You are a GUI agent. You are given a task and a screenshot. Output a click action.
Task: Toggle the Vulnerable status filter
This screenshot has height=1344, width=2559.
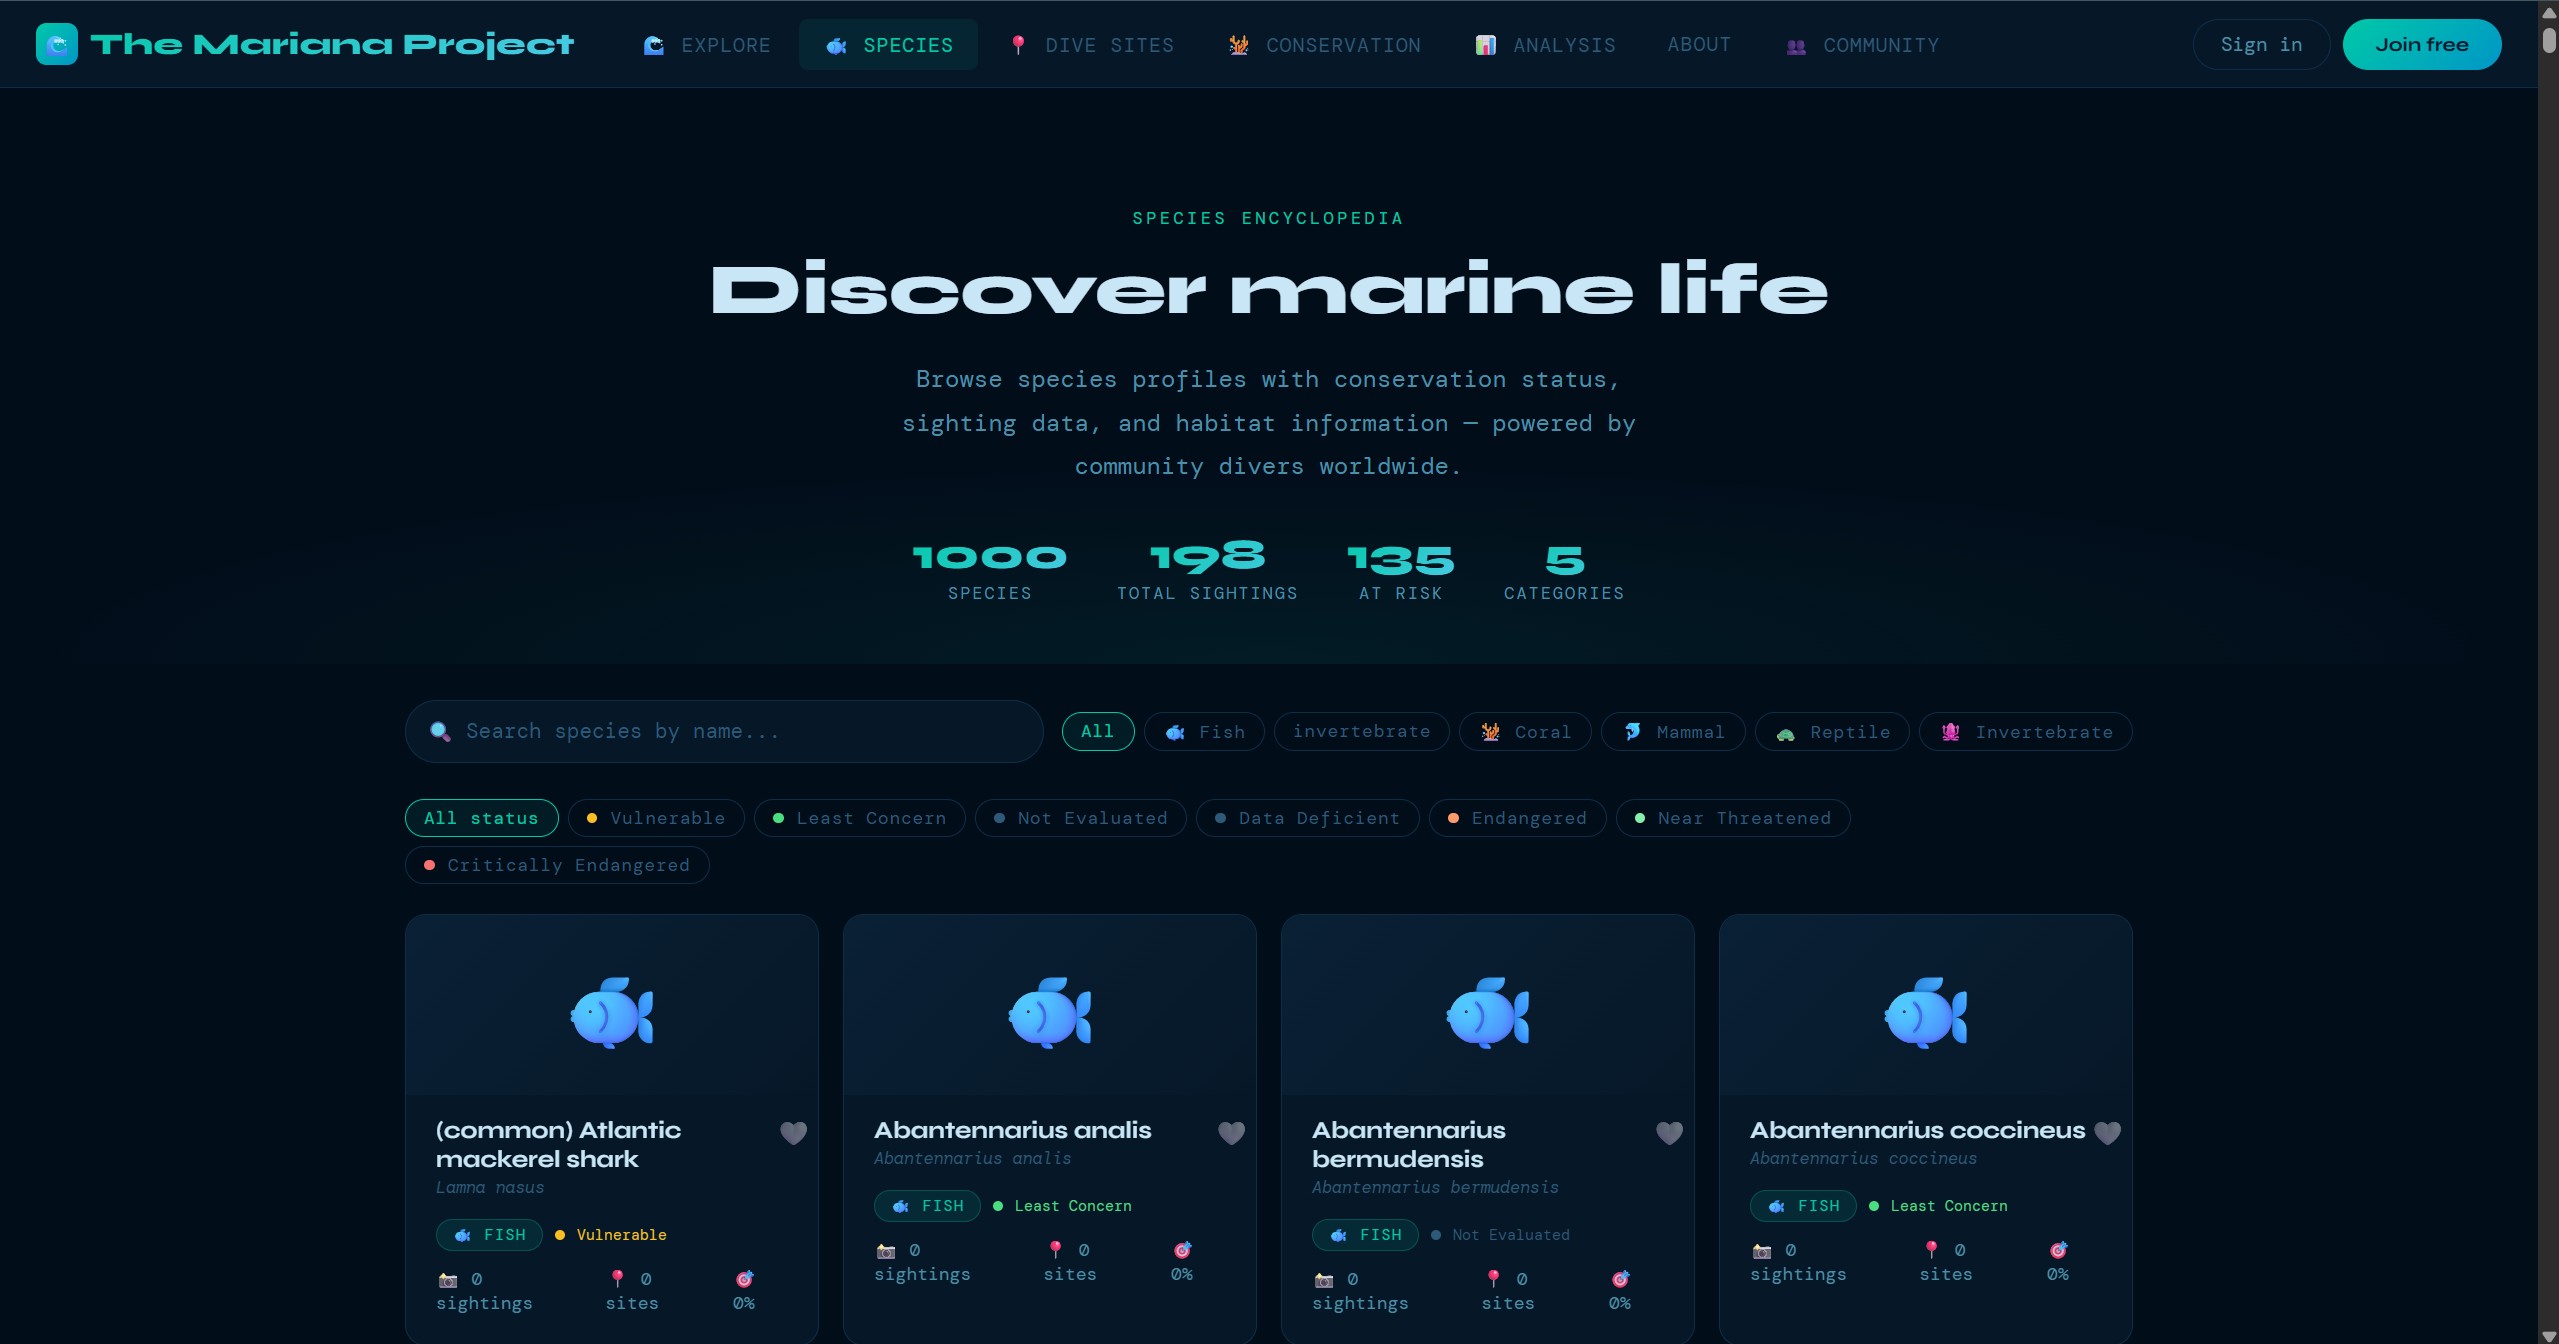[656, 818]
